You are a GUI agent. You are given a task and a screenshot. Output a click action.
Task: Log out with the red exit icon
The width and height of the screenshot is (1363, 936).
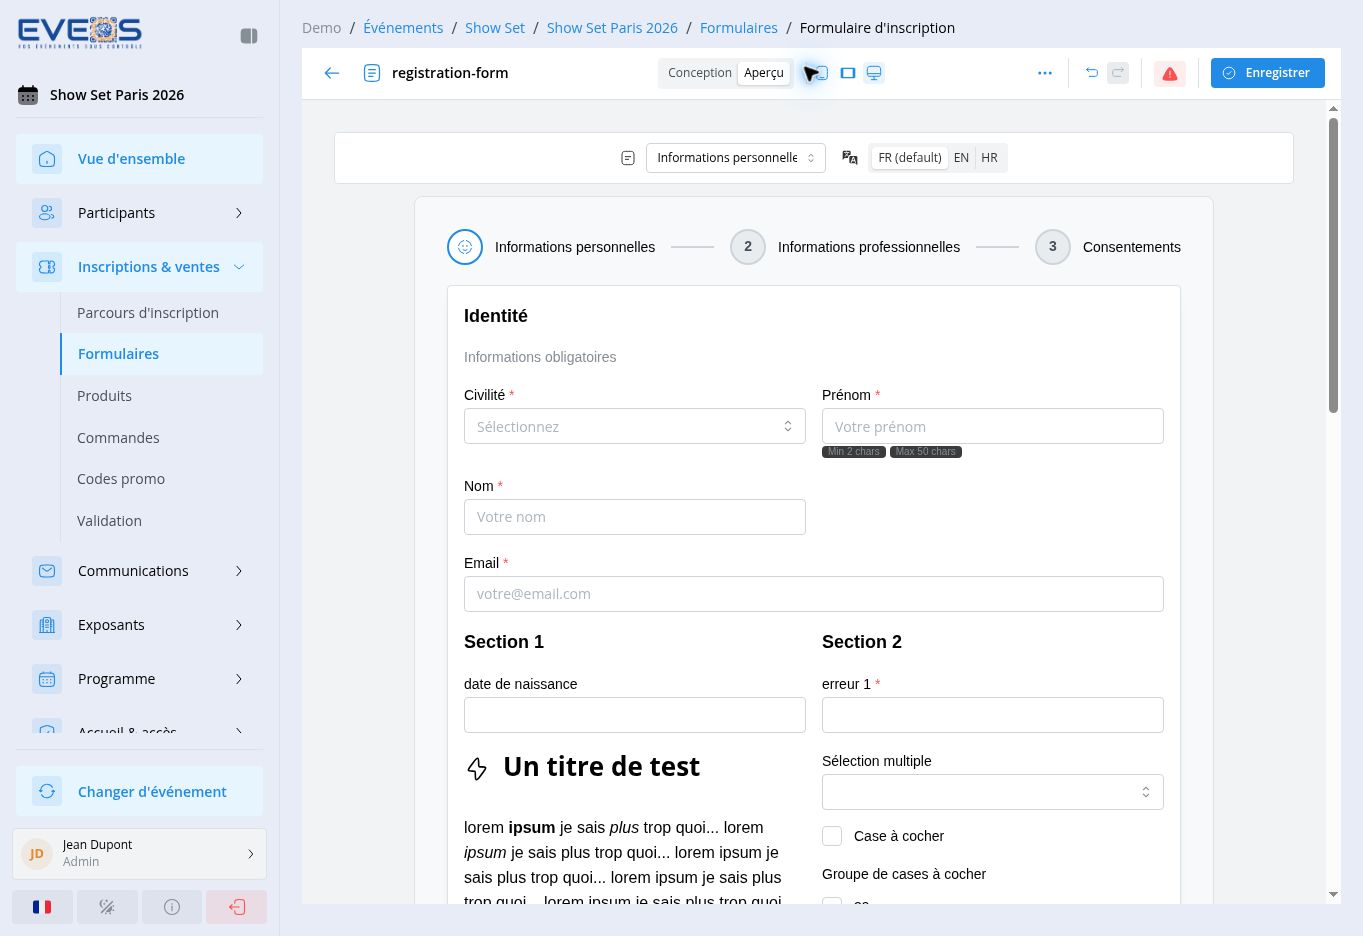[237, 907]
